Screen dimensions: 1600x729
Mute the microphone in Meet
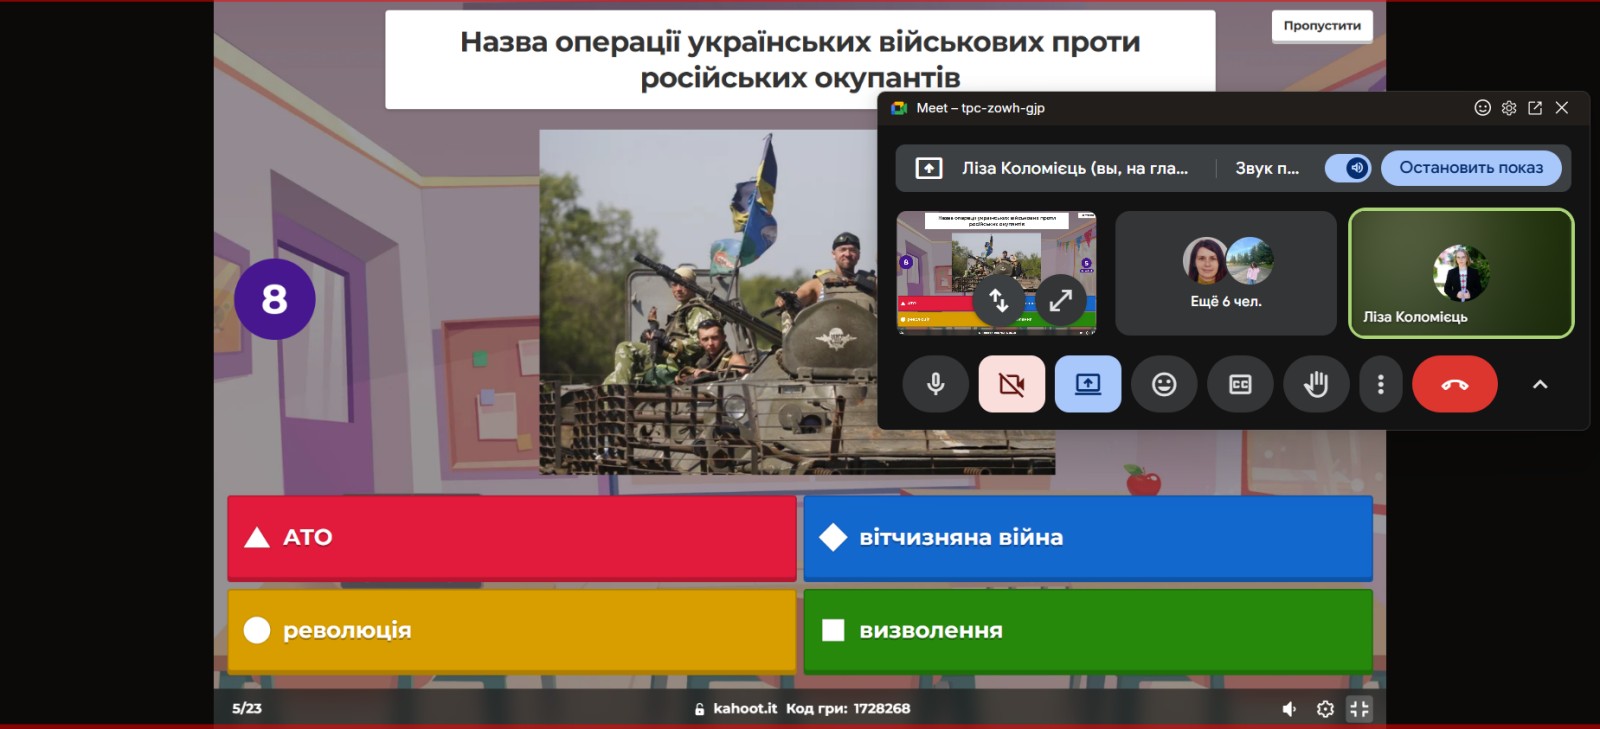pos(935,384)
